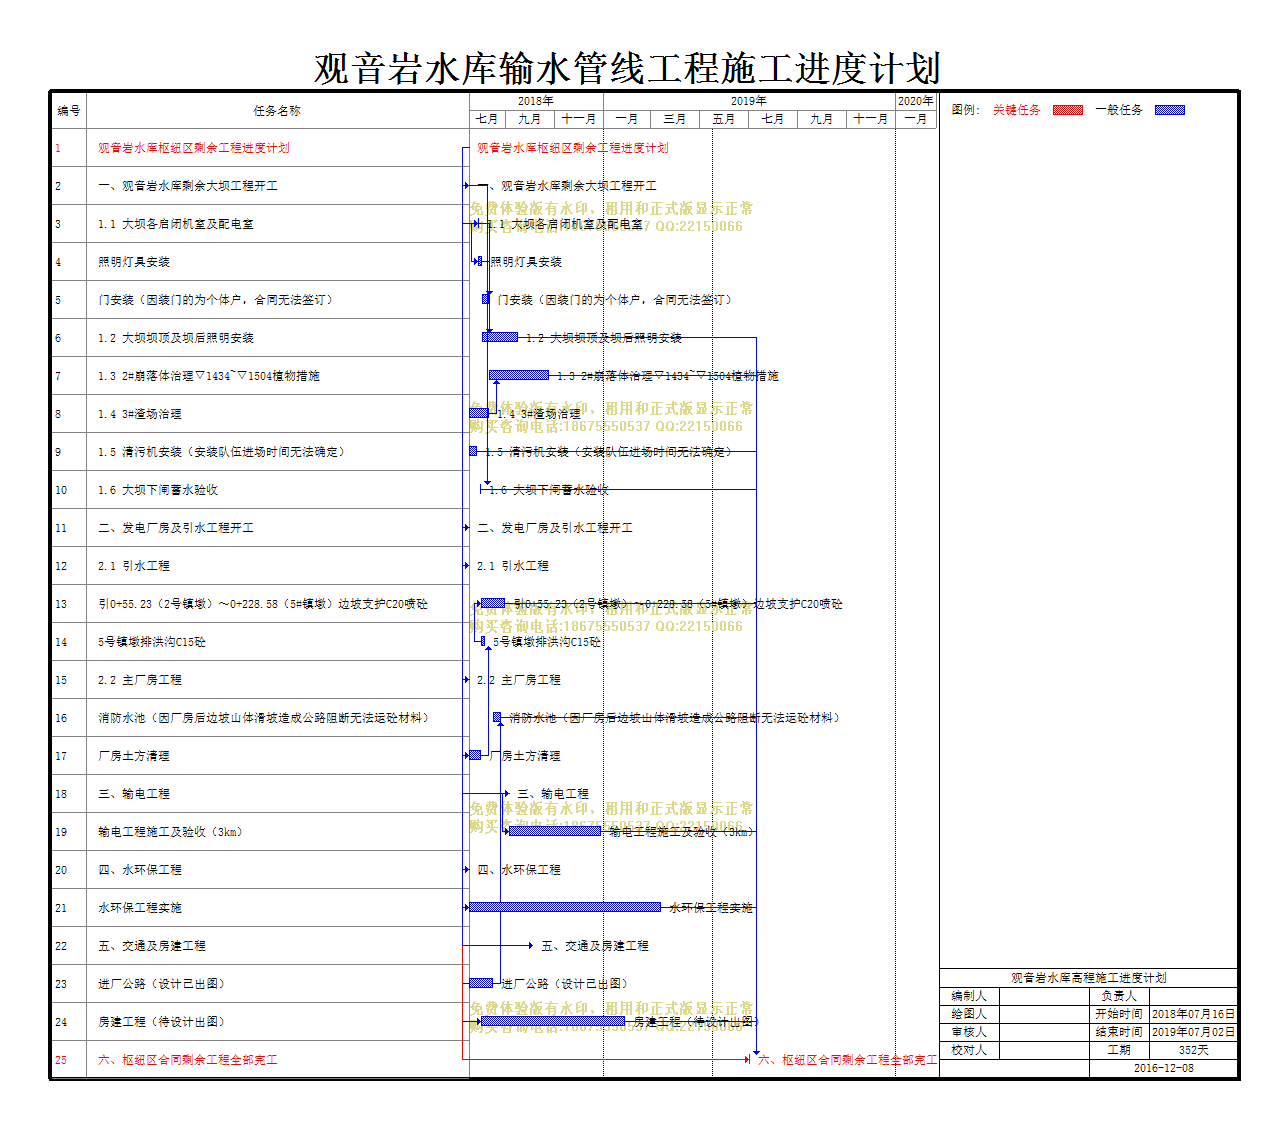Click task 1.2 大坝坝顶及坝后照明安装 in the name column
The image size is (1288, 1128).
(176, 338)
